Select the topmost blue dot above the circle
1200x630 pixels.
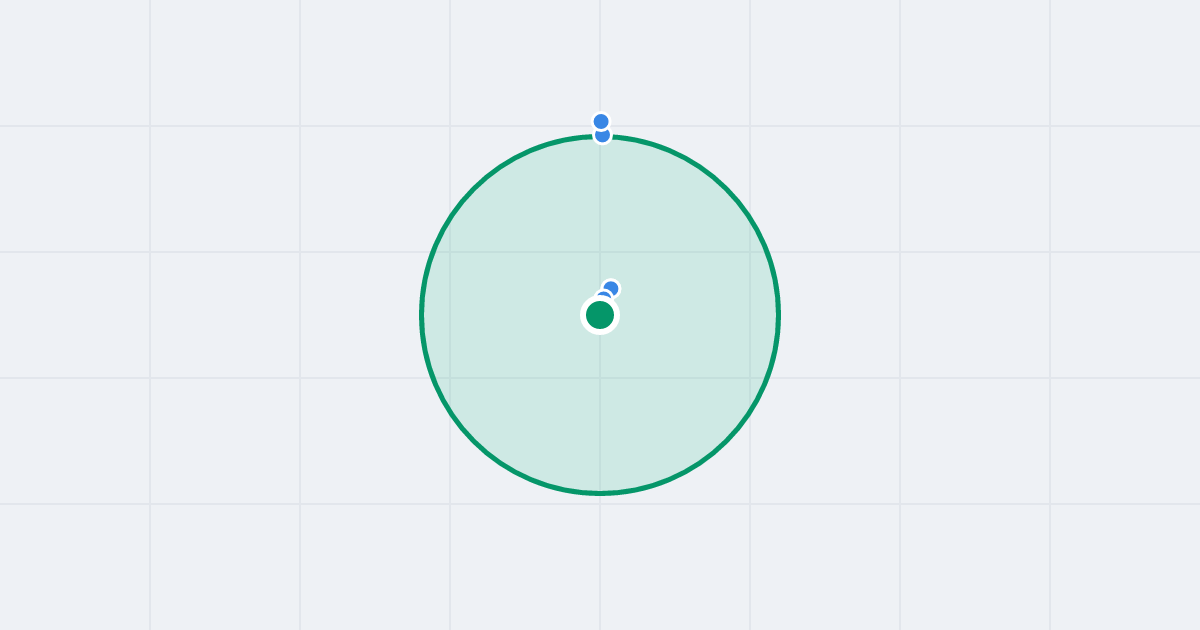[601, 121]
